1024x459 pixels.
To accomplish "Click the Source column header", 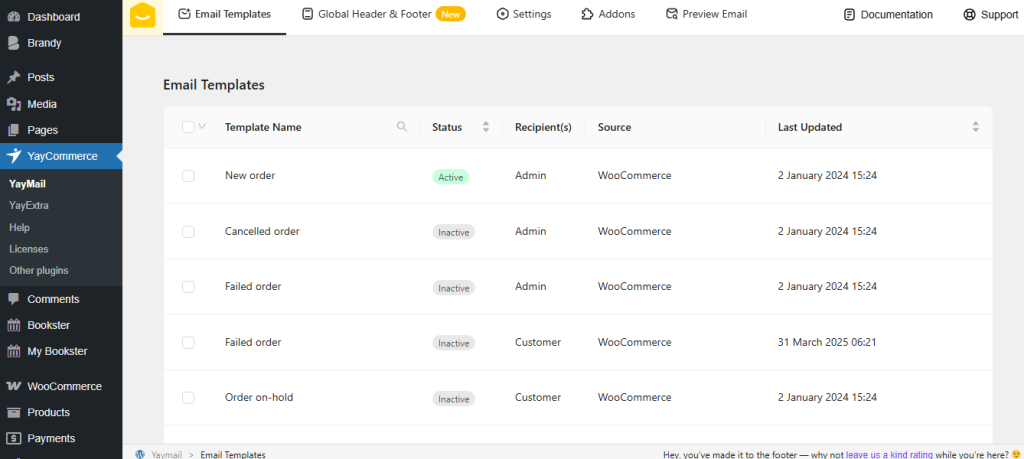I will [615, 127].
